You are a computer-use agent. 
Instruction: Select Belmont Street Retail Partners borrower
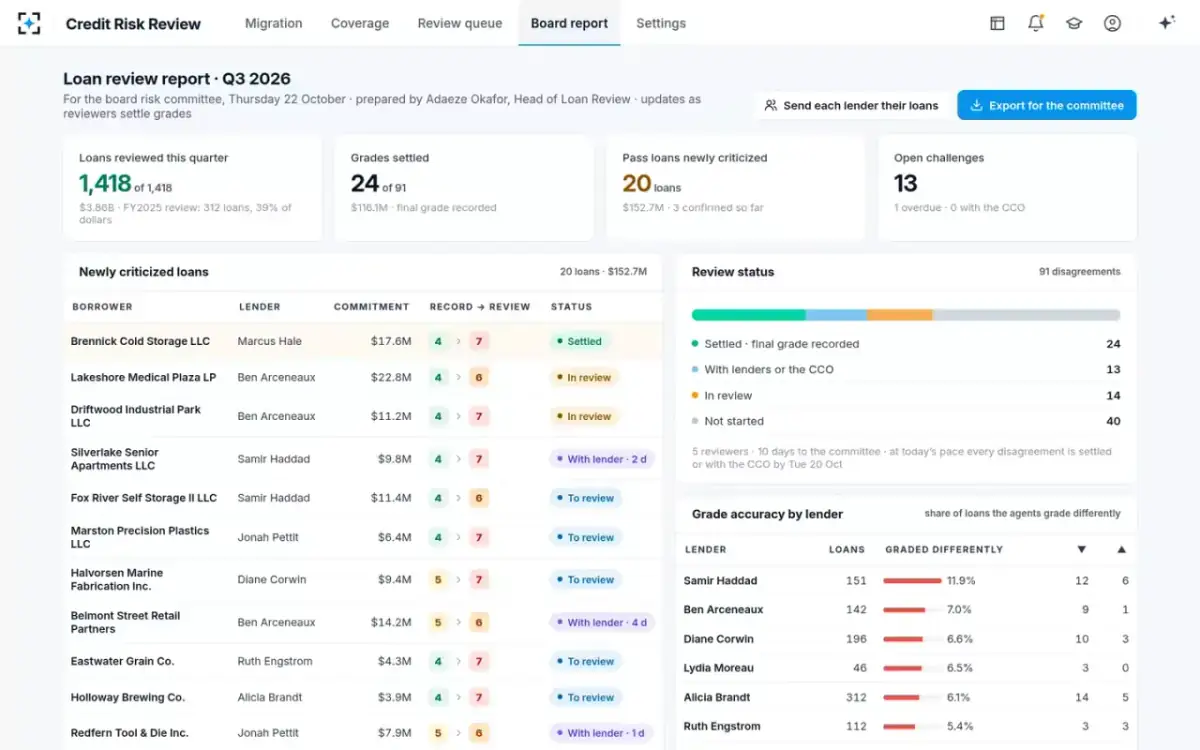tap(125, 622)
